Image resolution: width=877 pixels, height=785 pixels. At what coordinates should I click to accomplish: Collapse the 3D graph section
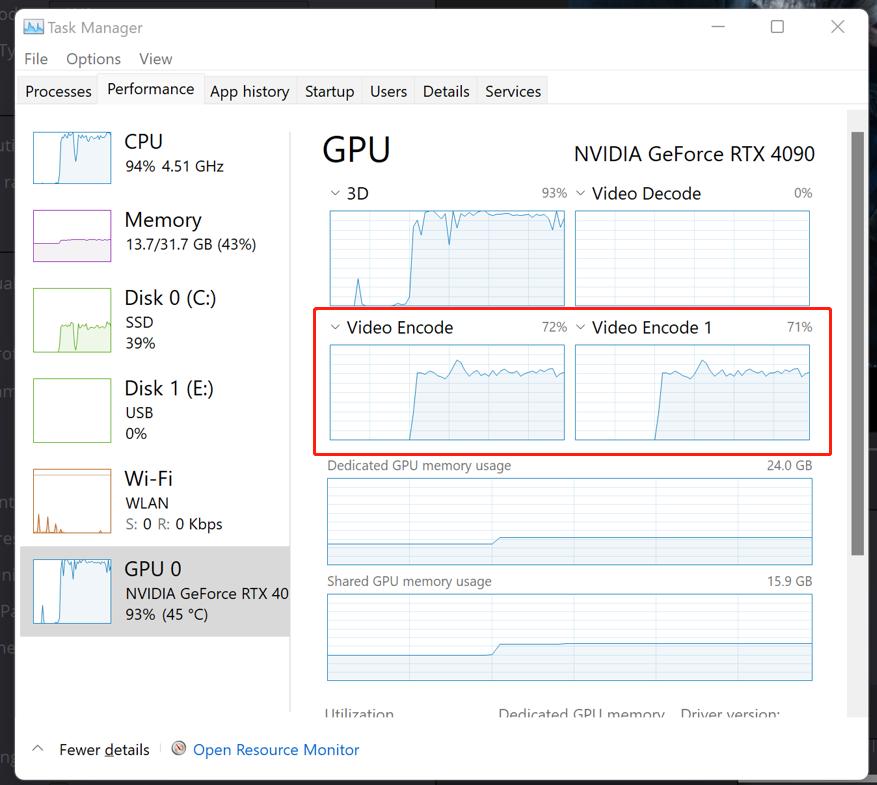coord(333,193)
